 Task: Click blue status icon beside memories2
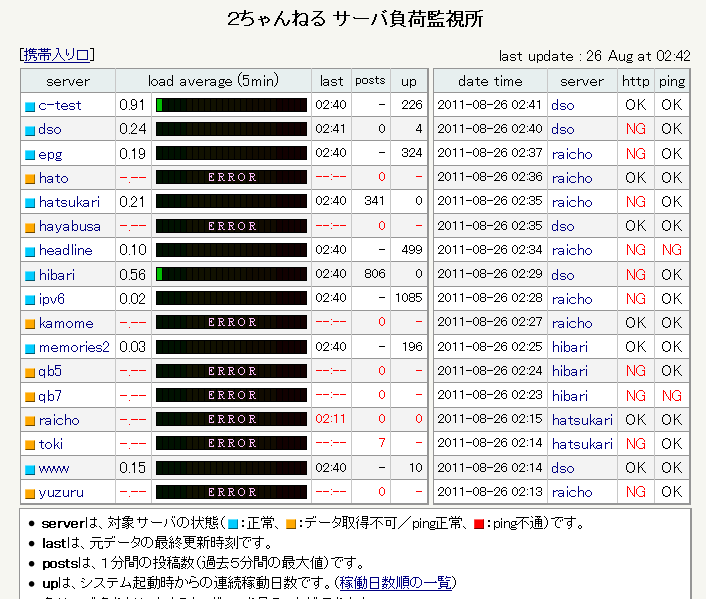click(30, 349)
